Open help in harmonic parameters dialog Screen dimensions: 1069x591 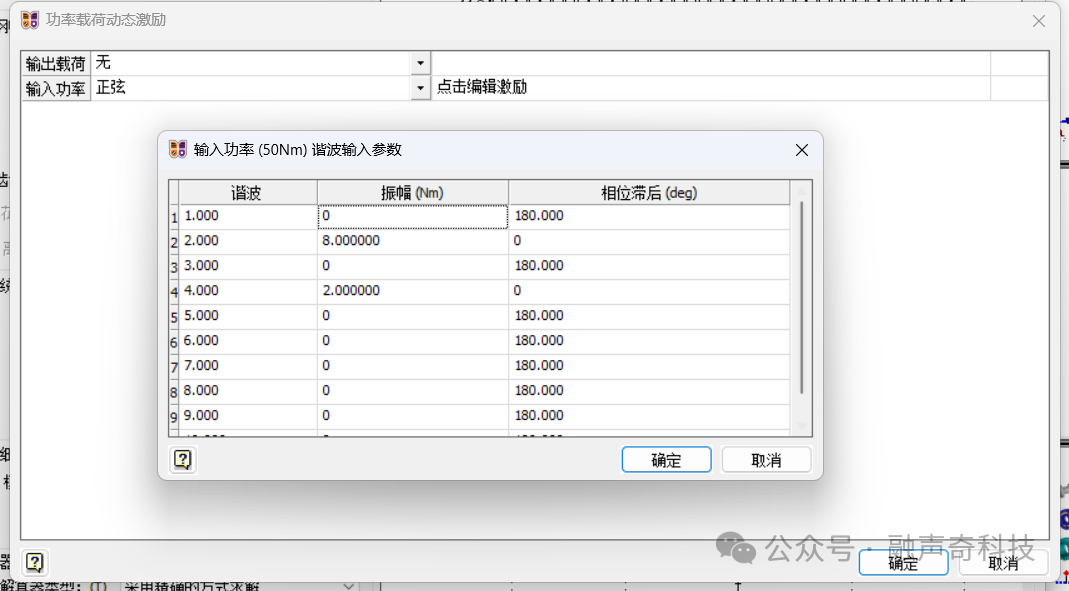[182, 459]
